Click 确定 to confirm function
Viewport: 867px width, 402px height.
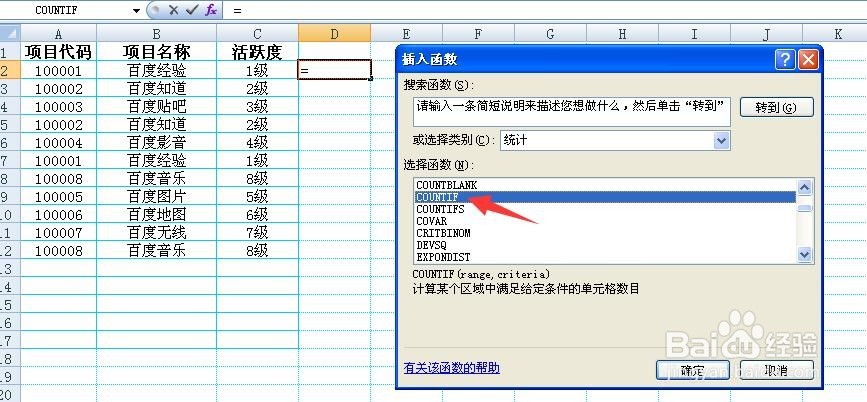coord(692,370)
